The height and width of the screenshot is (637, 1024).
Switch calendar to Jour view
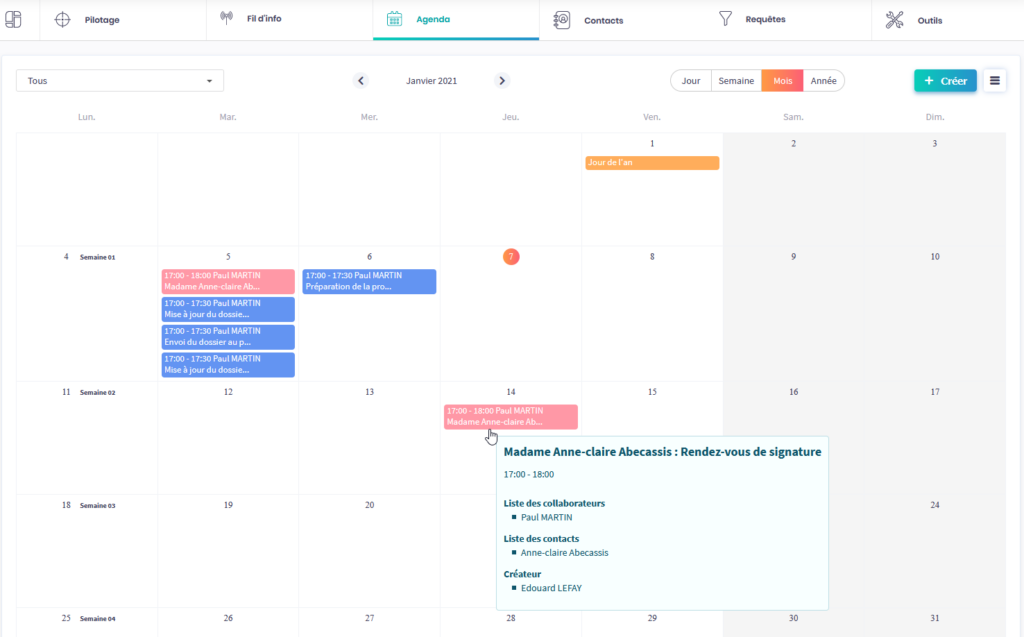[691, 81]
